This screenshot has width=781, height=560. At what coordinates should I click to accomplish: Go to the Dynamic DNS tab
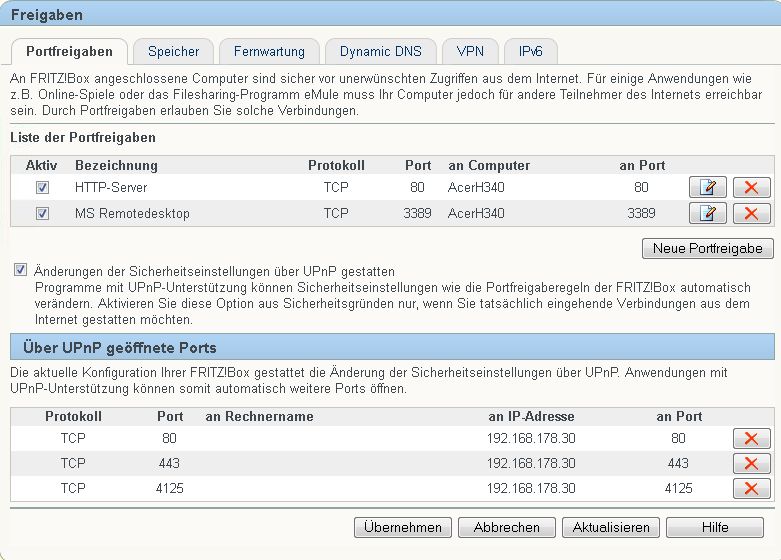coord(380,51)
